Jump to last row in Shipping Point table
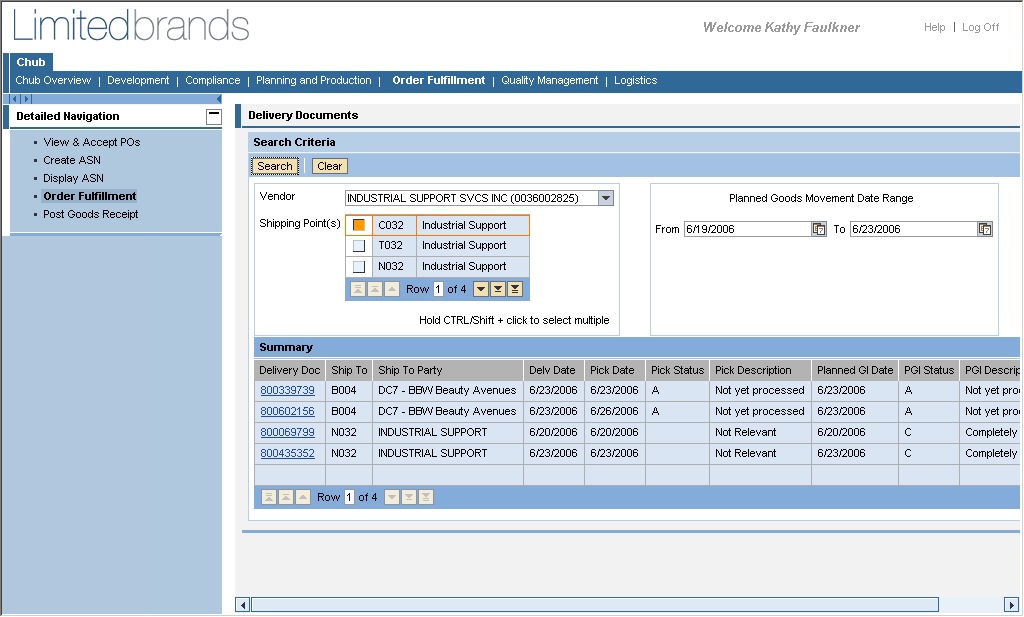 (515, 289)
